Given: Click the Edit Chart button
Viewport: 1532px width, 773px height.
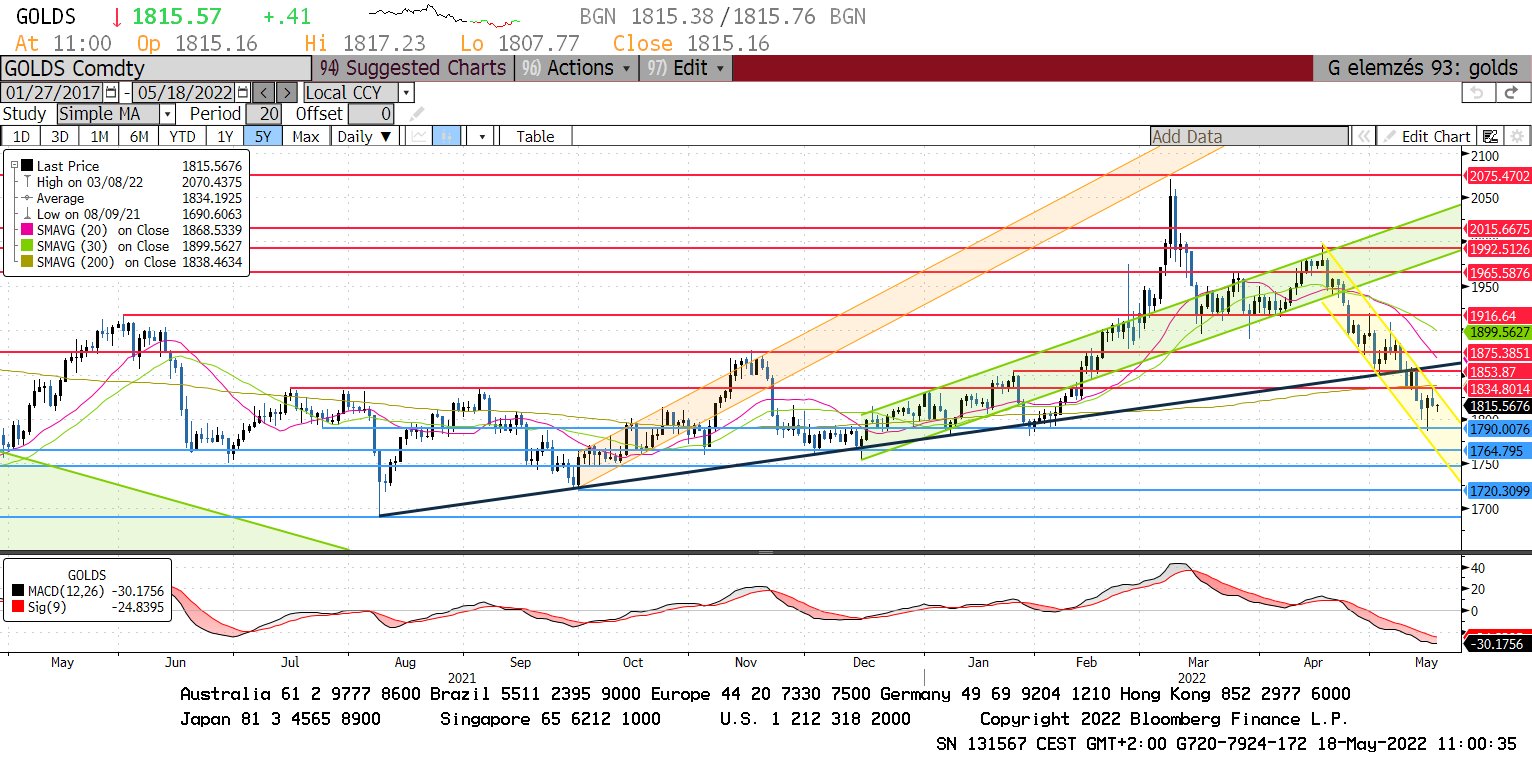Looking at the screenshot, I should pyautogui.click(x=1427, y=137).
